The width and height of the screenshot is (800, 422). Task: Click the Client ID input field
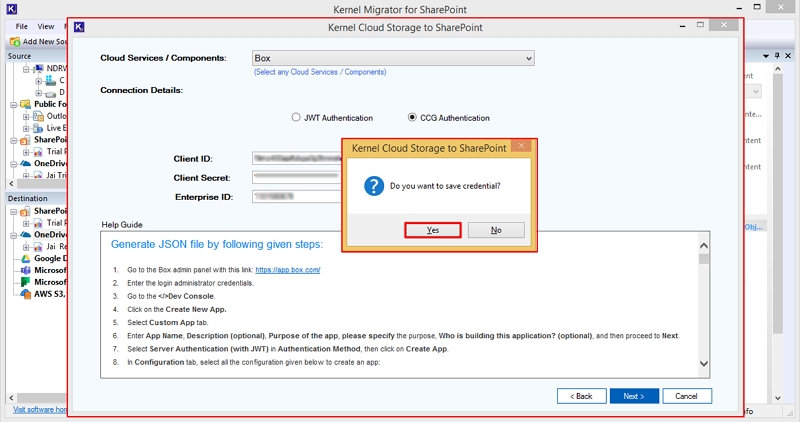296,159
